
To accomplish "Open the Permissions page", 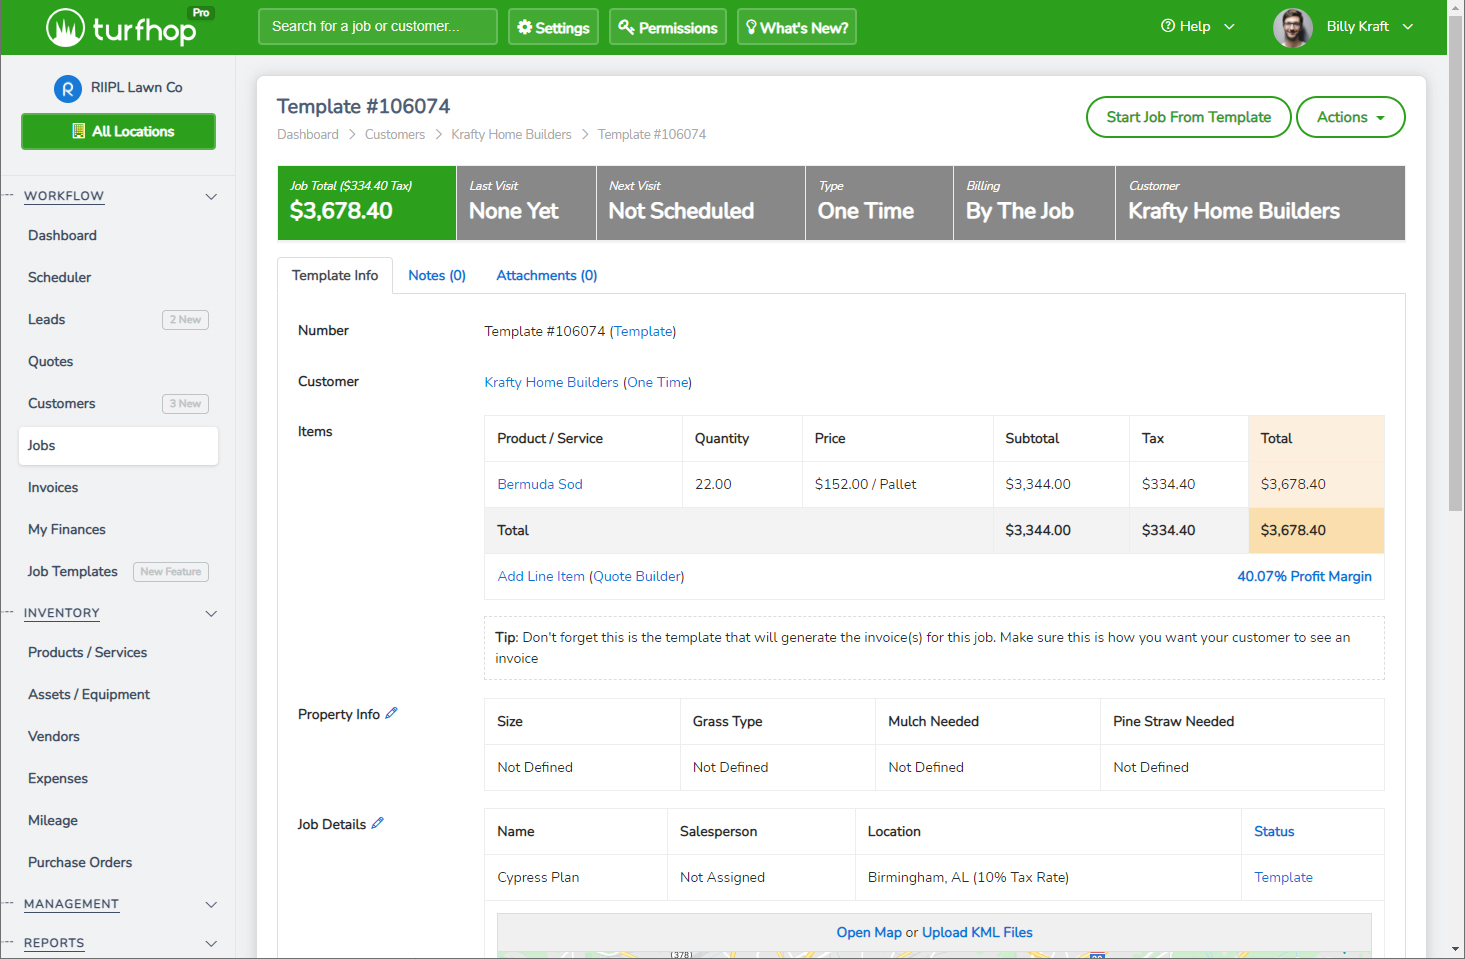I will pyautogui.click(x=668, y=27).
